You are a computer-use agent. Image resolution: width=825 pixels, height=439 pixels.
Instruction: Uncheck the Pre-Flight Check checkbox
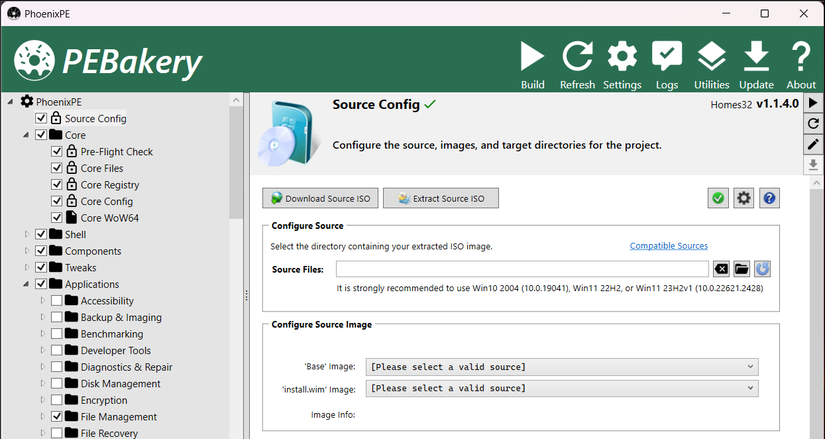point(57,152)
